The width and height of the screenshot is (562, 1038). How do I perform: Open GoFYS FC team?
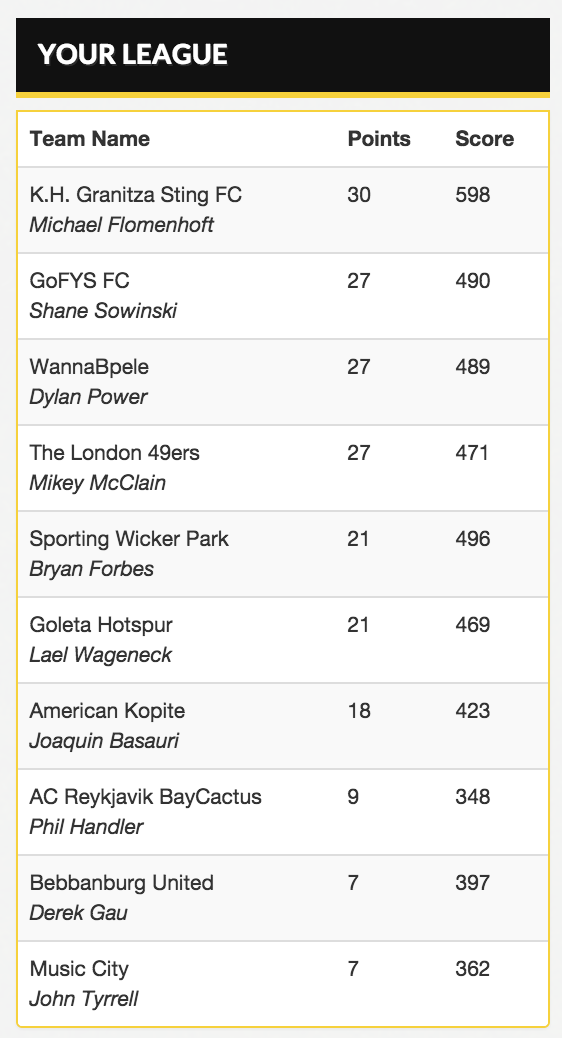(x=79, y=281)
